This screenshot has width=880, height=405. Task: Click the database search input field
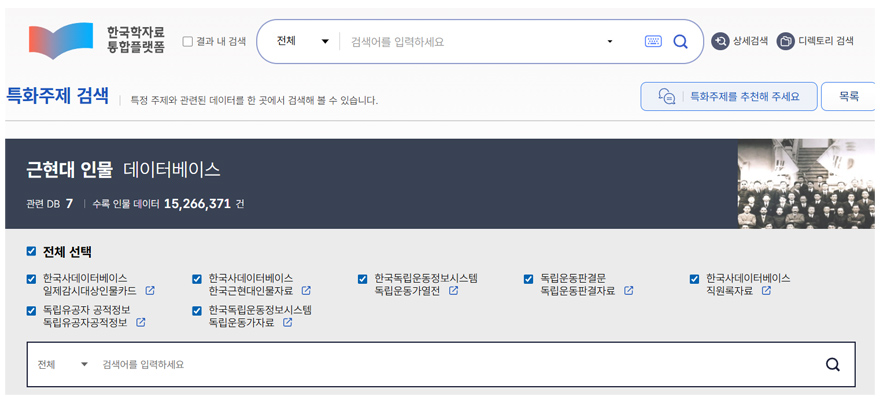tap(450, 365)
